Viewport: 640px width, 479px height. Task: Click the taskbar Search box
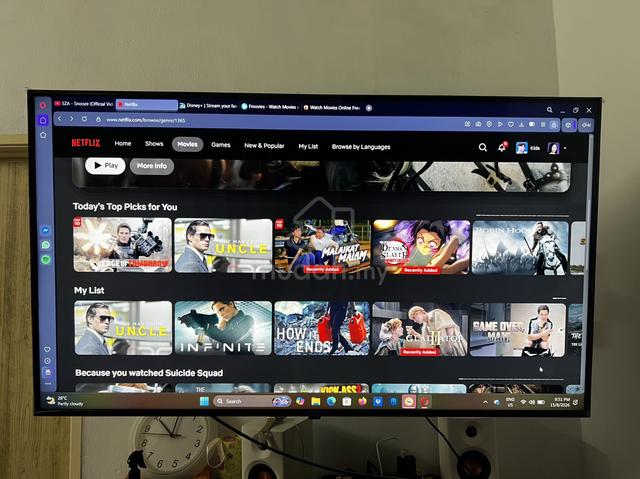pos(252,401)
